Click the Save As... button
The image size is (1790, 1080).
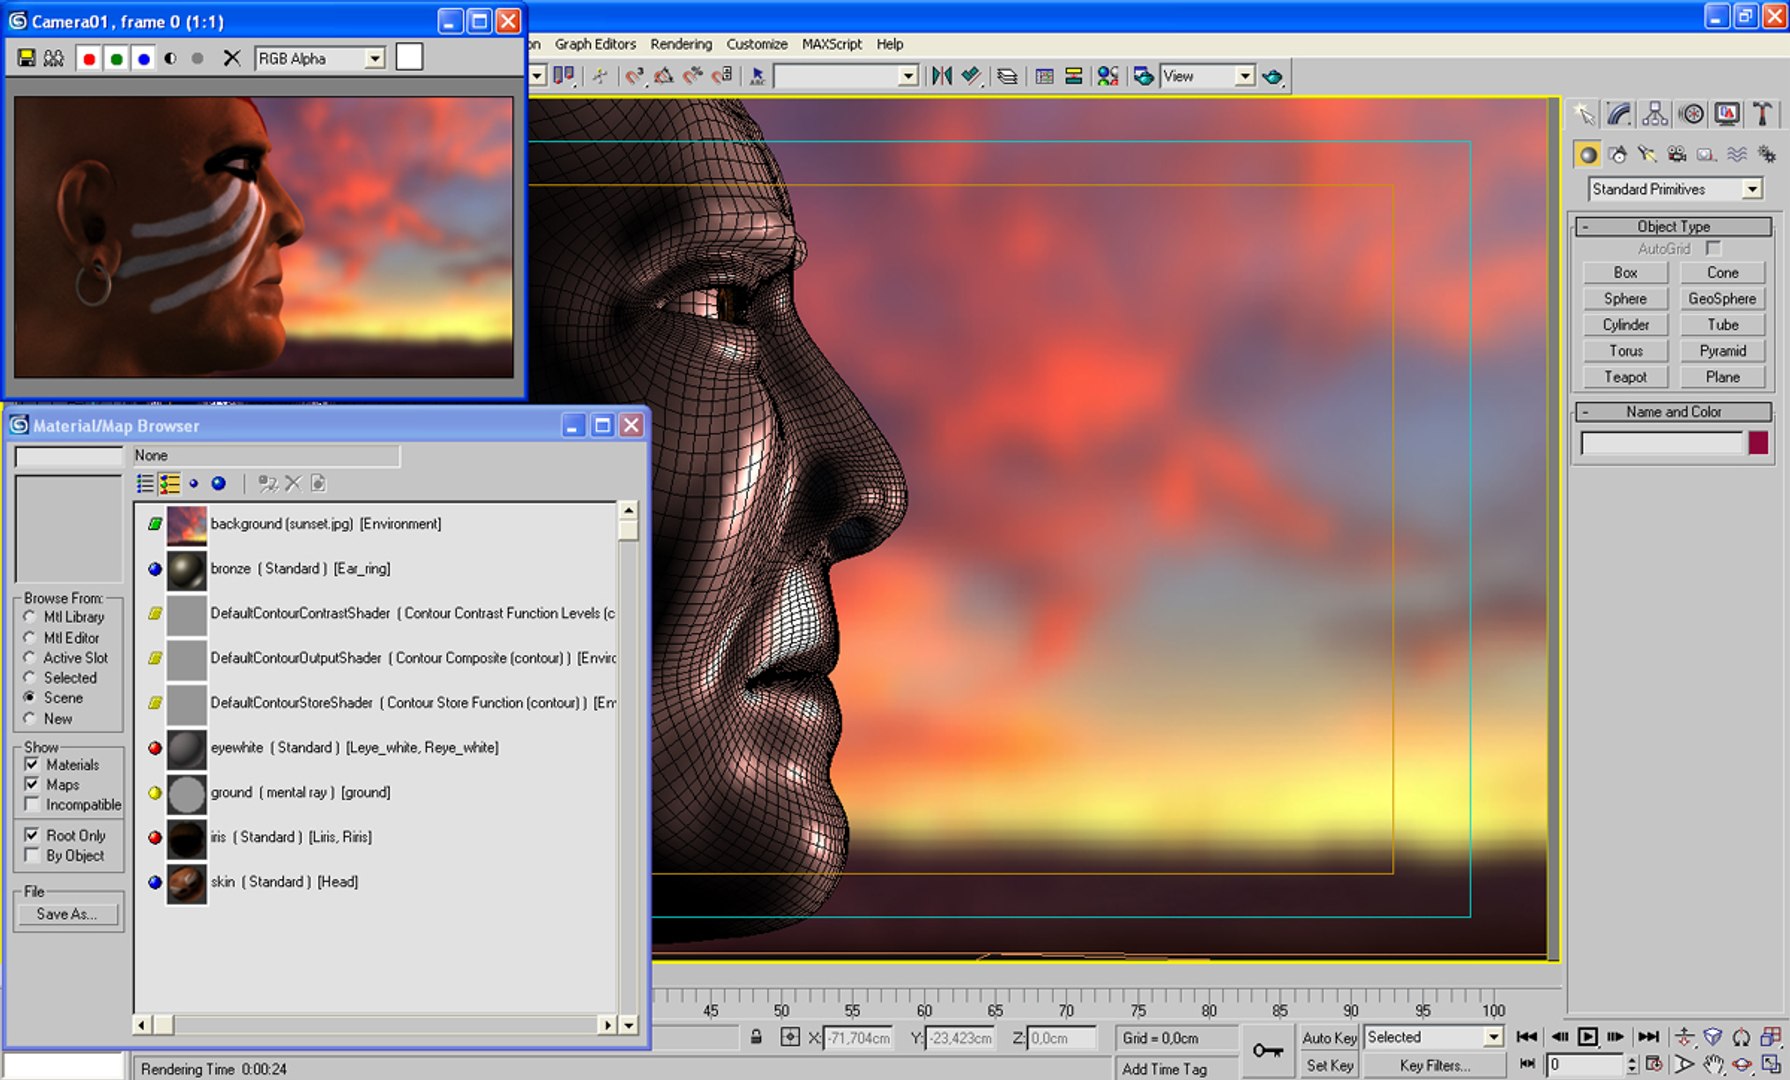tap(67, 914)
